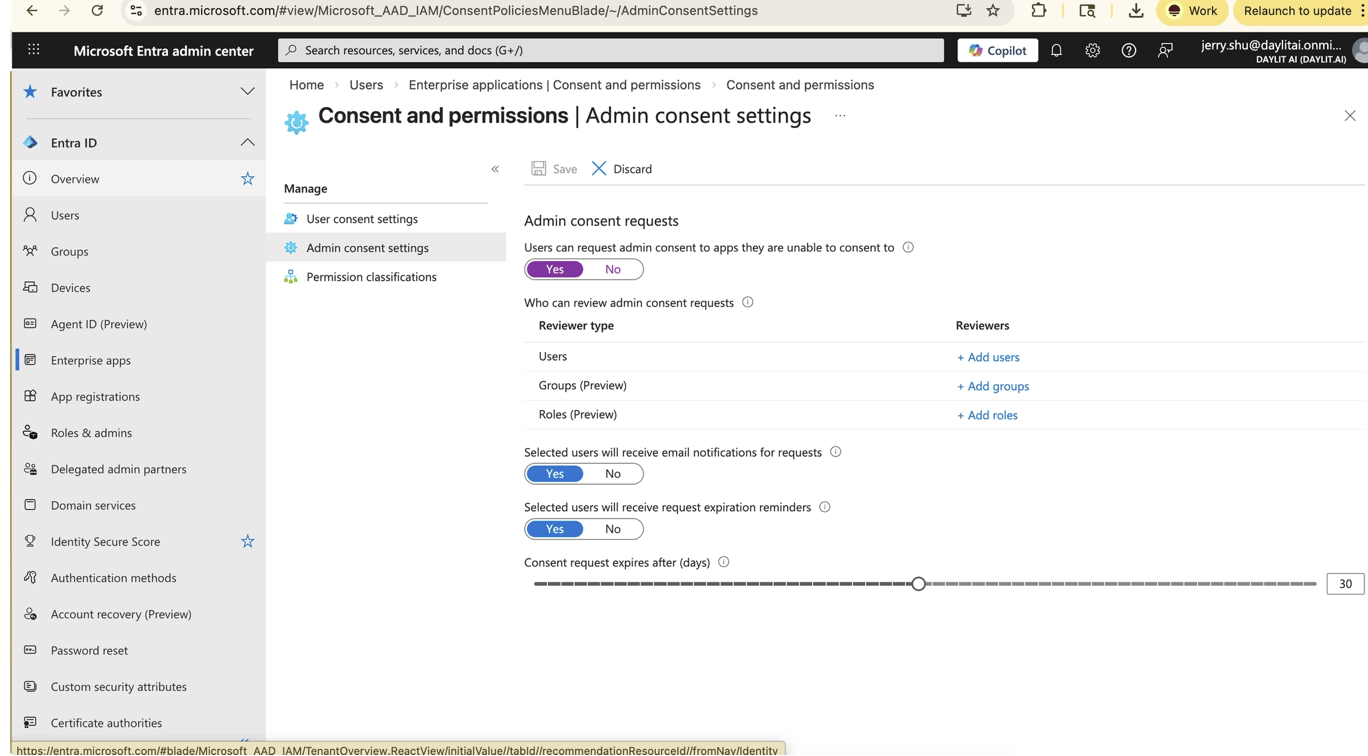Click the expiration days value box
The image size is (1368, 756).
point(1345,584)
